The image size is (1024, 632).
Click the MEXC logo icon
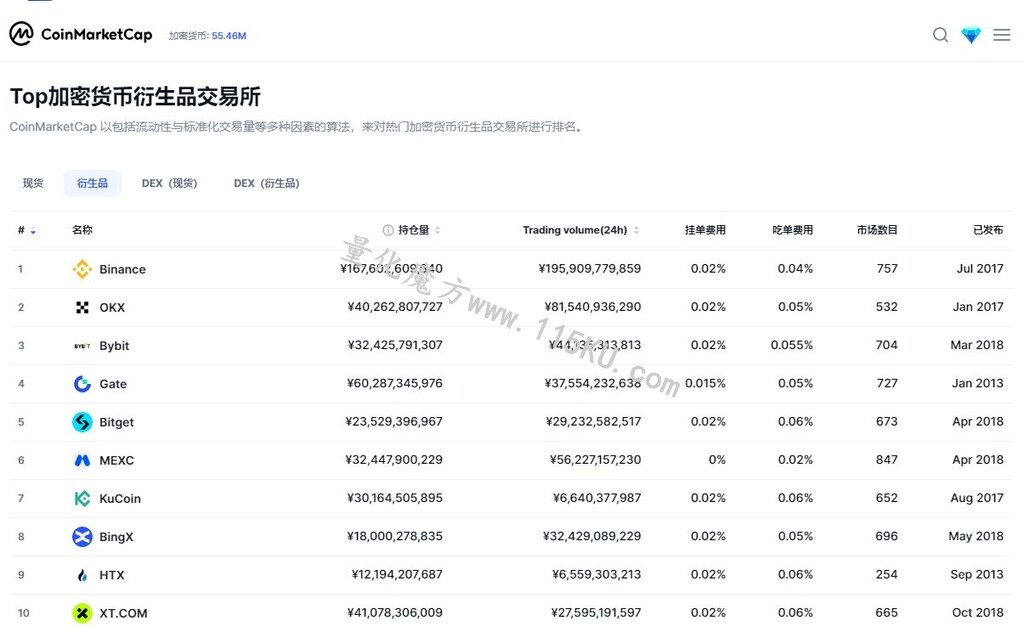82,460
